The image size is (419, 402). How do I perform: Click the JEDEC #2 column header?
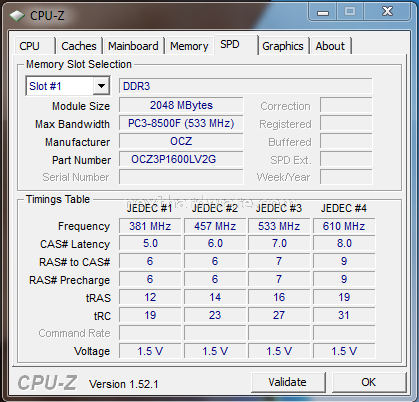(215, 208)
